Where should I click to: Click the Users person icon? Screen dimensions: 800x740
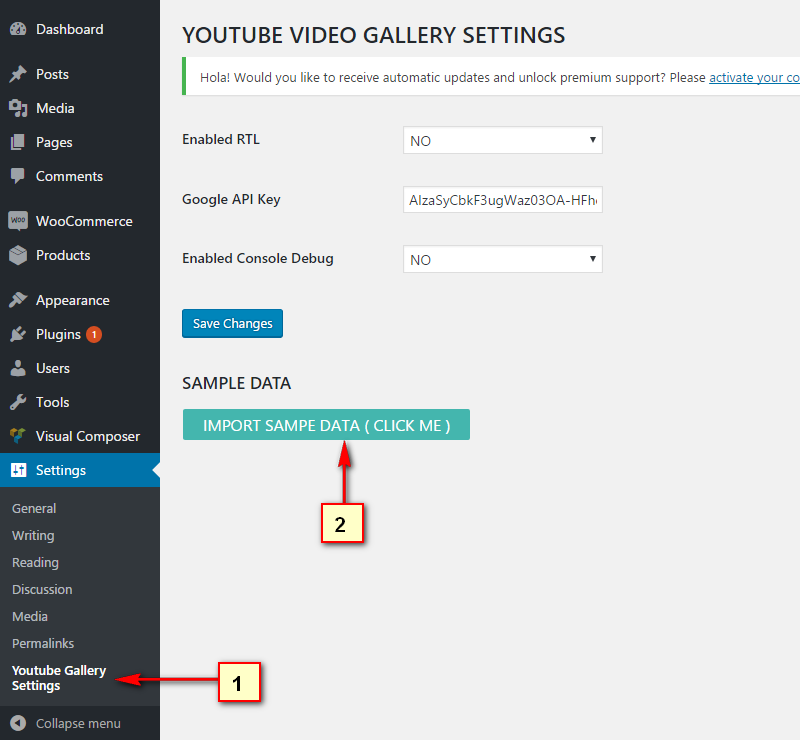tap(18, 368)
